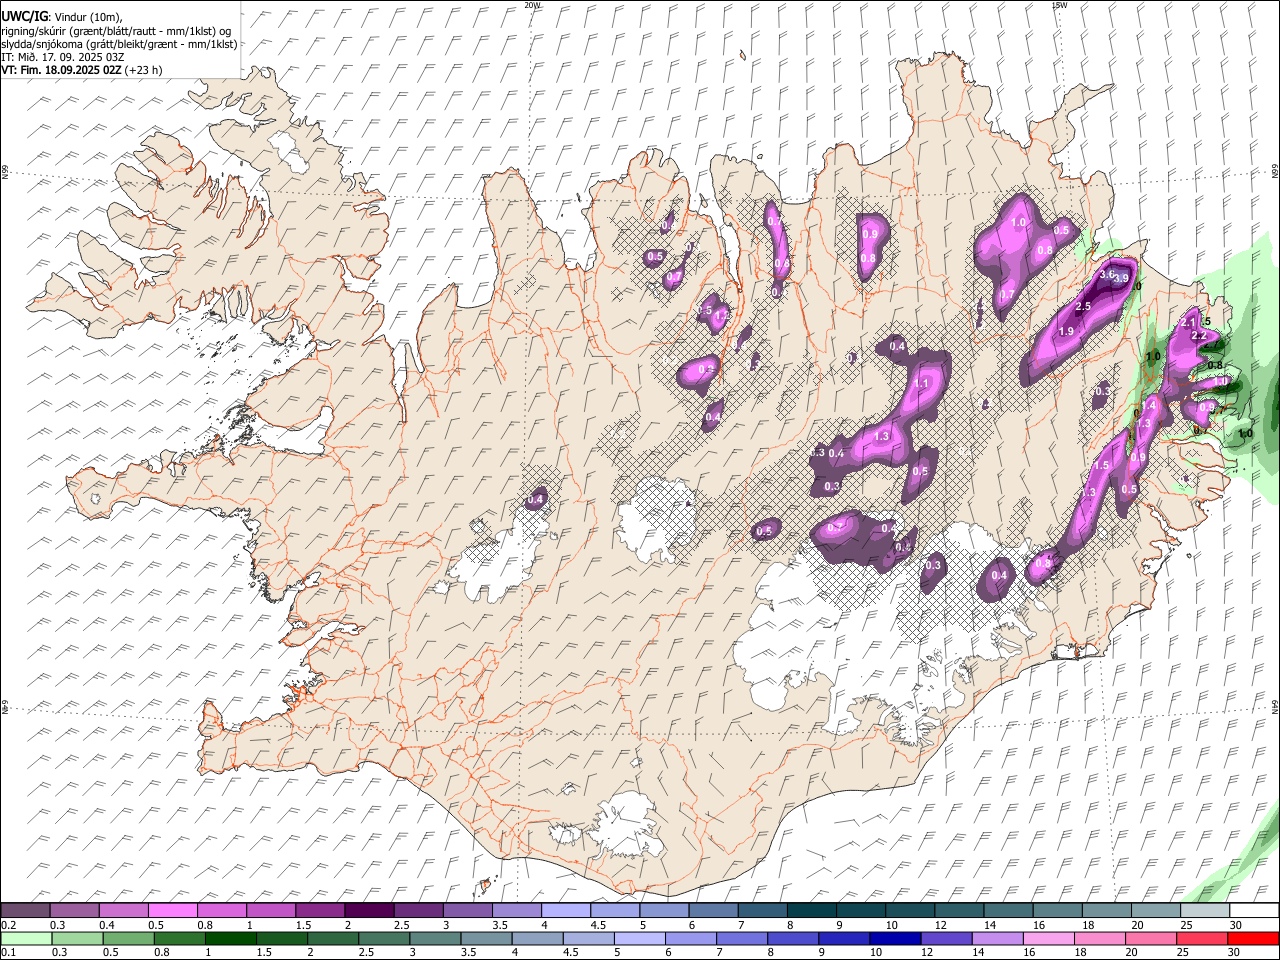1280x960 pixels.
Task: Click the upper legend swatch between 6 and 7
Action: (713, 910)
